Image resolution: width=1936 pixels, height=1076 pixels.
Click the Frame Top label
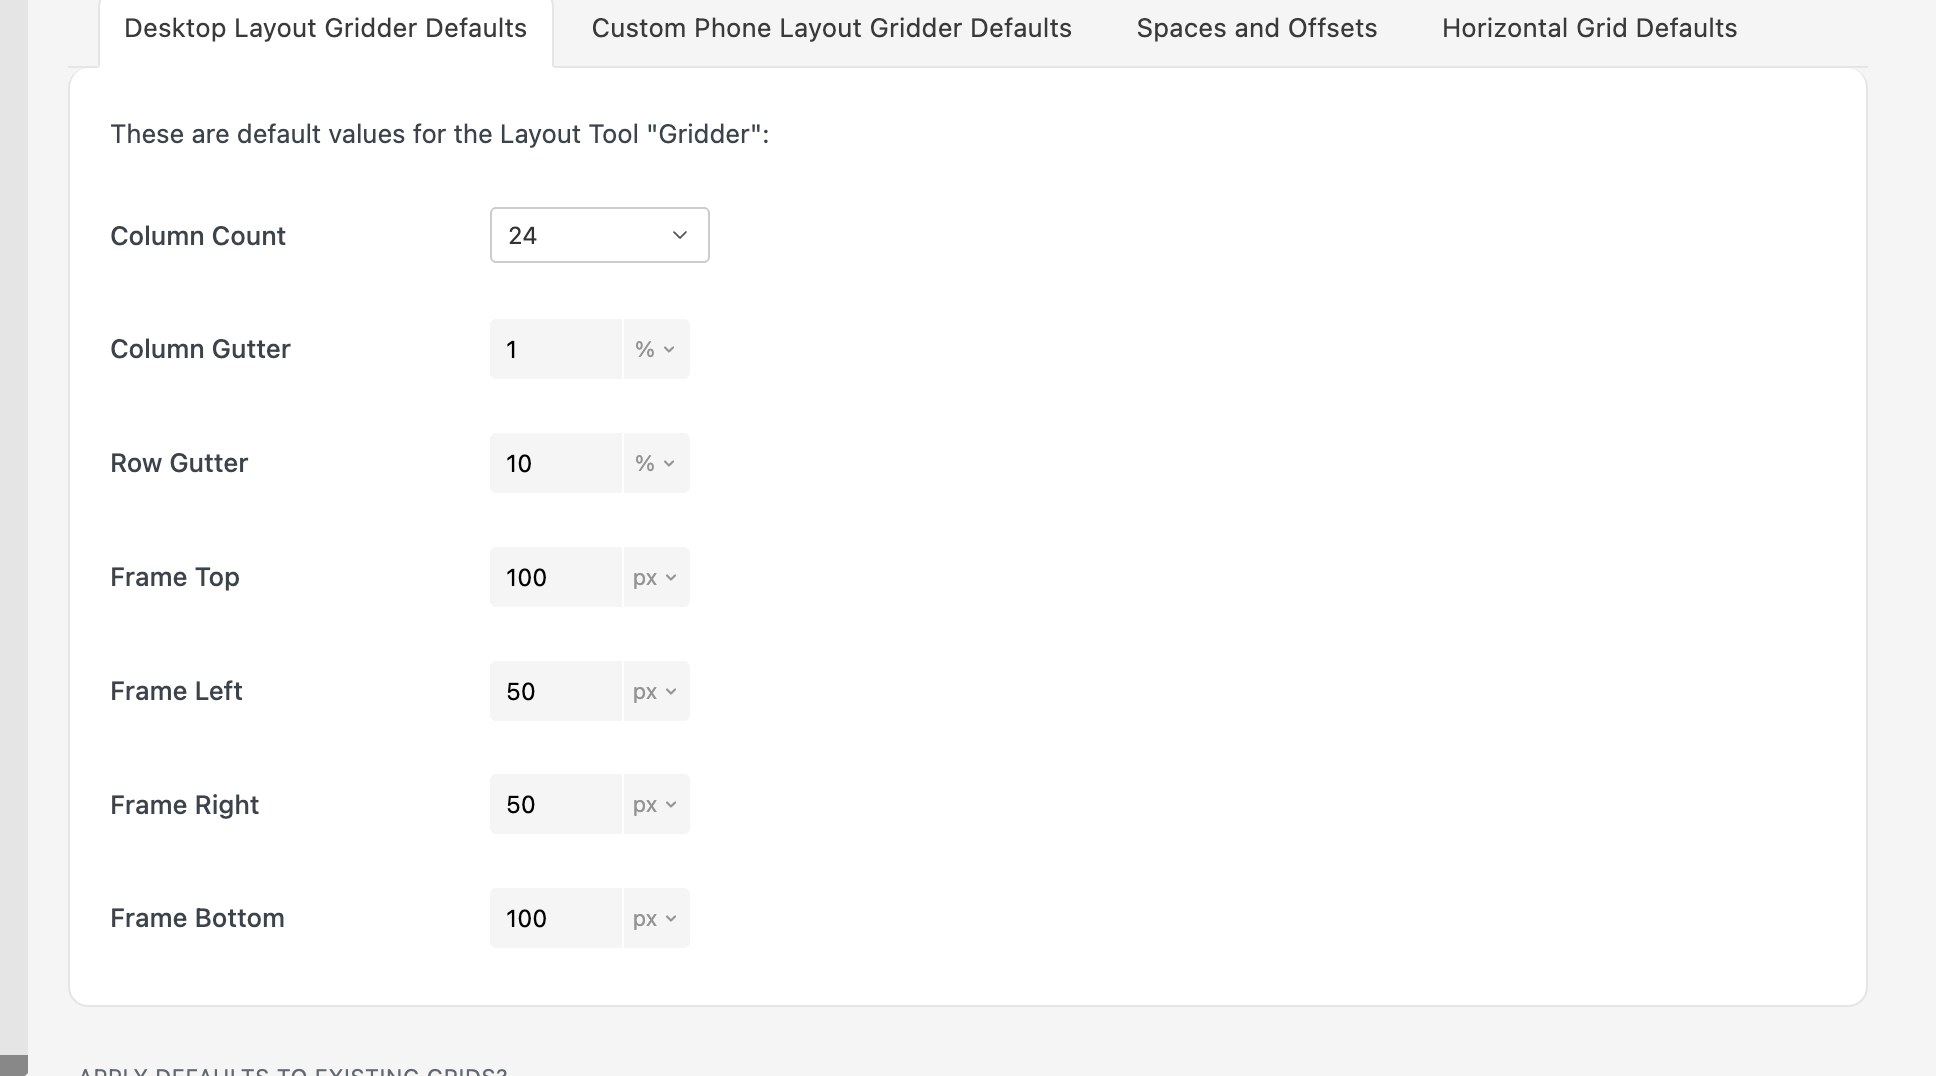[175, 577]
